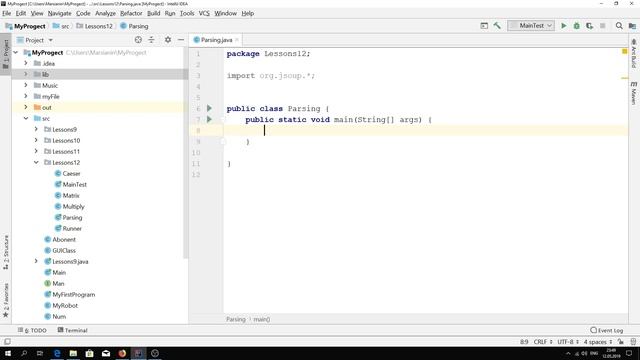Expand the Lessons9 package
The height and width of the screenshot is (360, 640).
[x=36, y=129]
